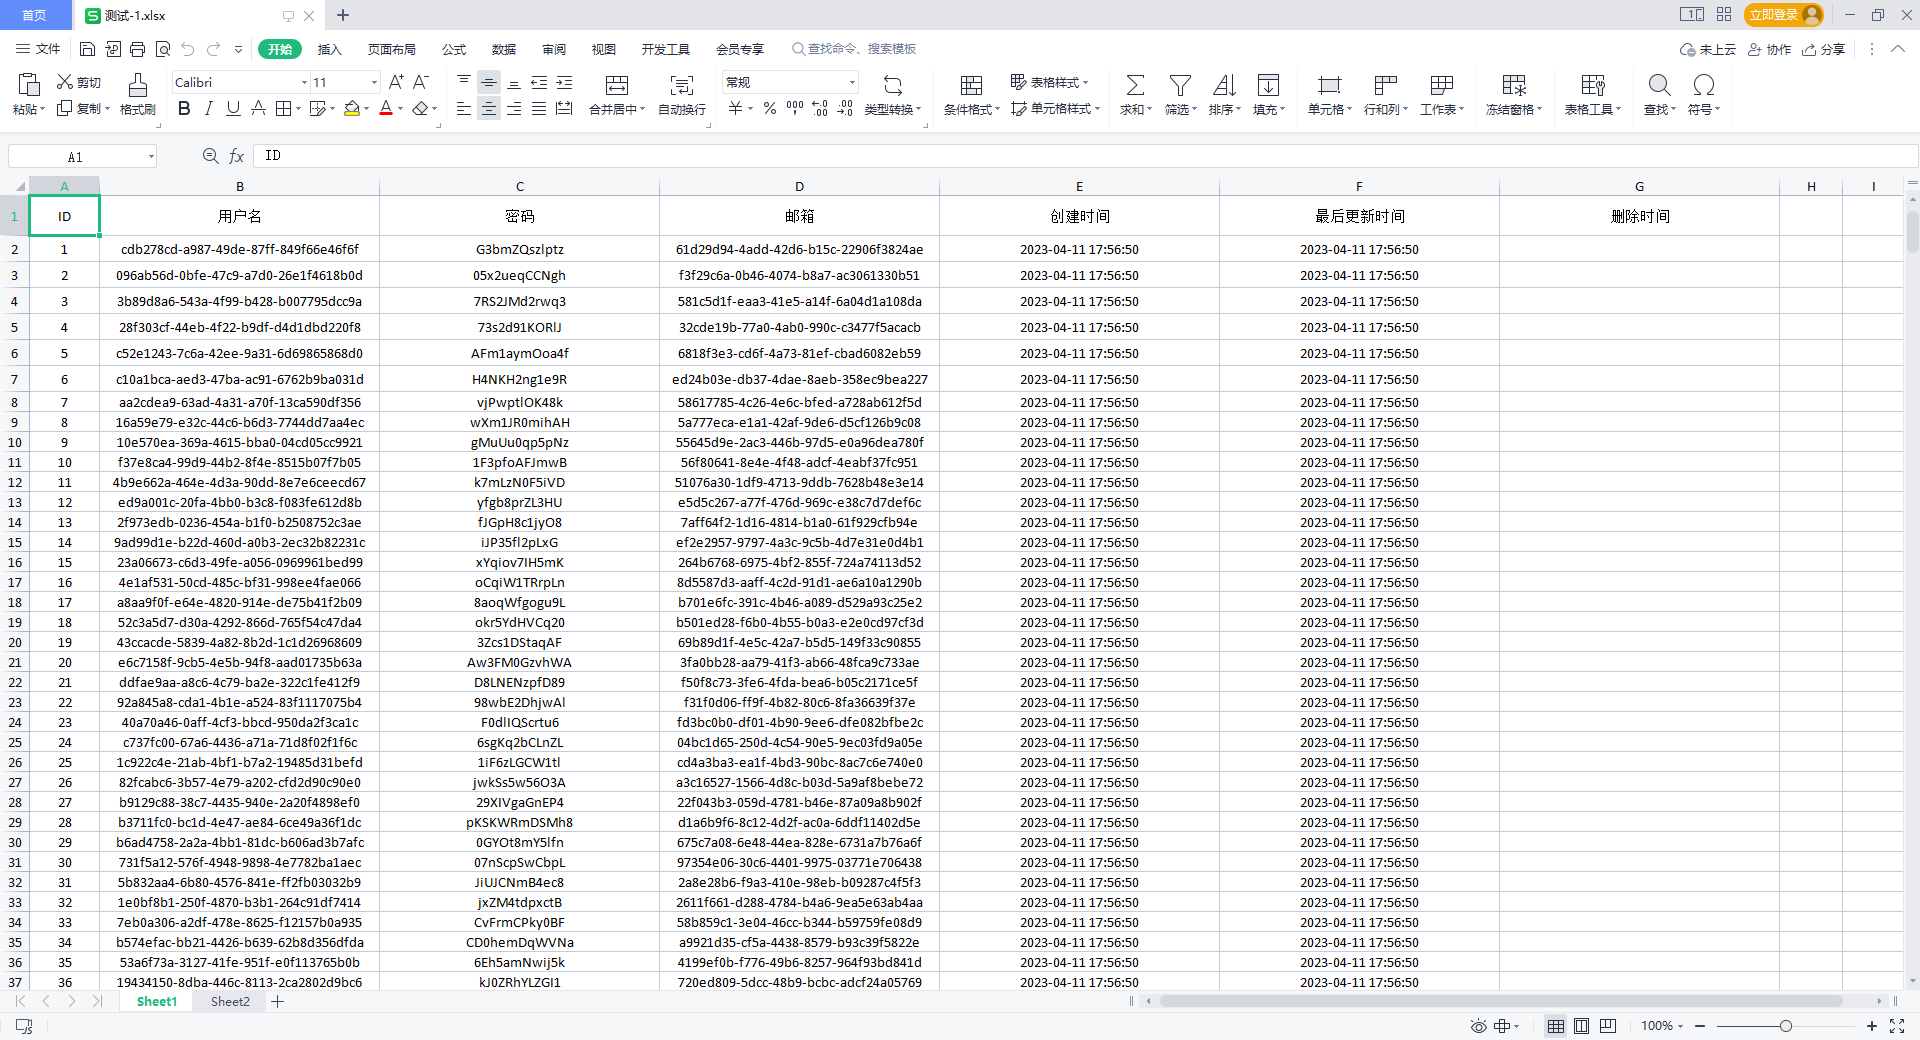Click the Merge and Center (合并居中) icon
Image resolution: width=1920 pixels, height=1040 pixels.
point(617,85)
